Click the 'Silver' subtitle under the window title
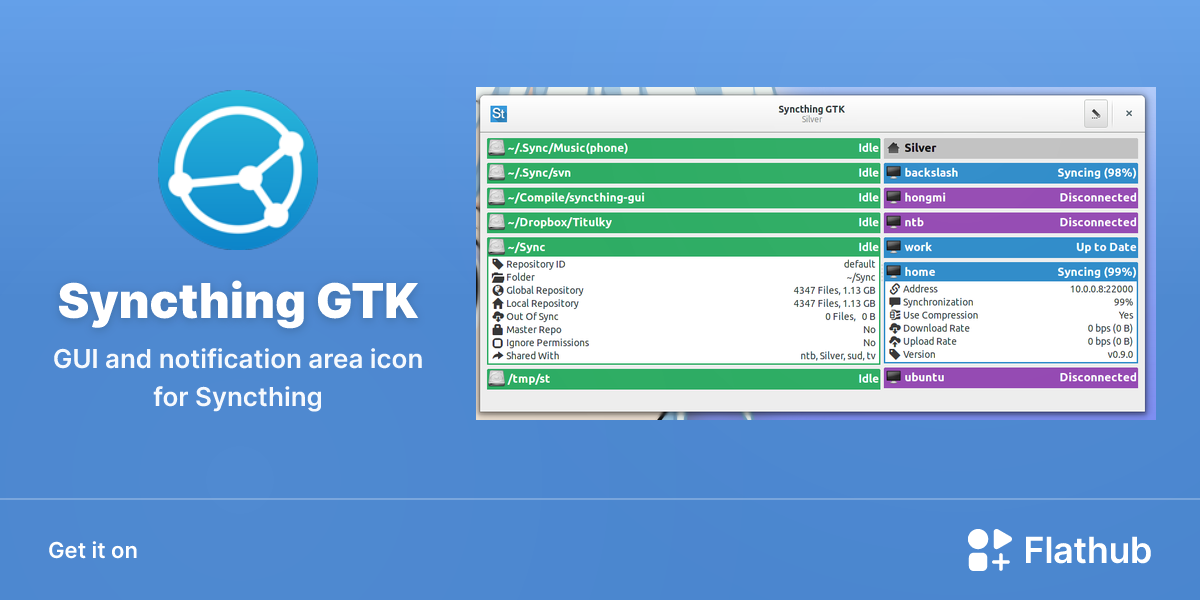The width and height of the screenshot is (1200, 600). tap(812, 120)
